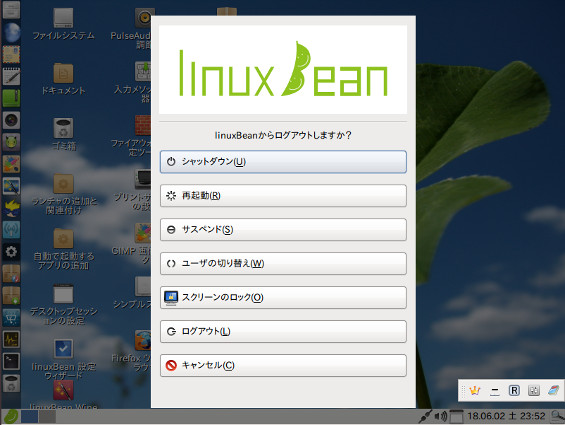
Task: Click the clock showing 18.06.02 土 23:52
Action: tap(506, 416)
